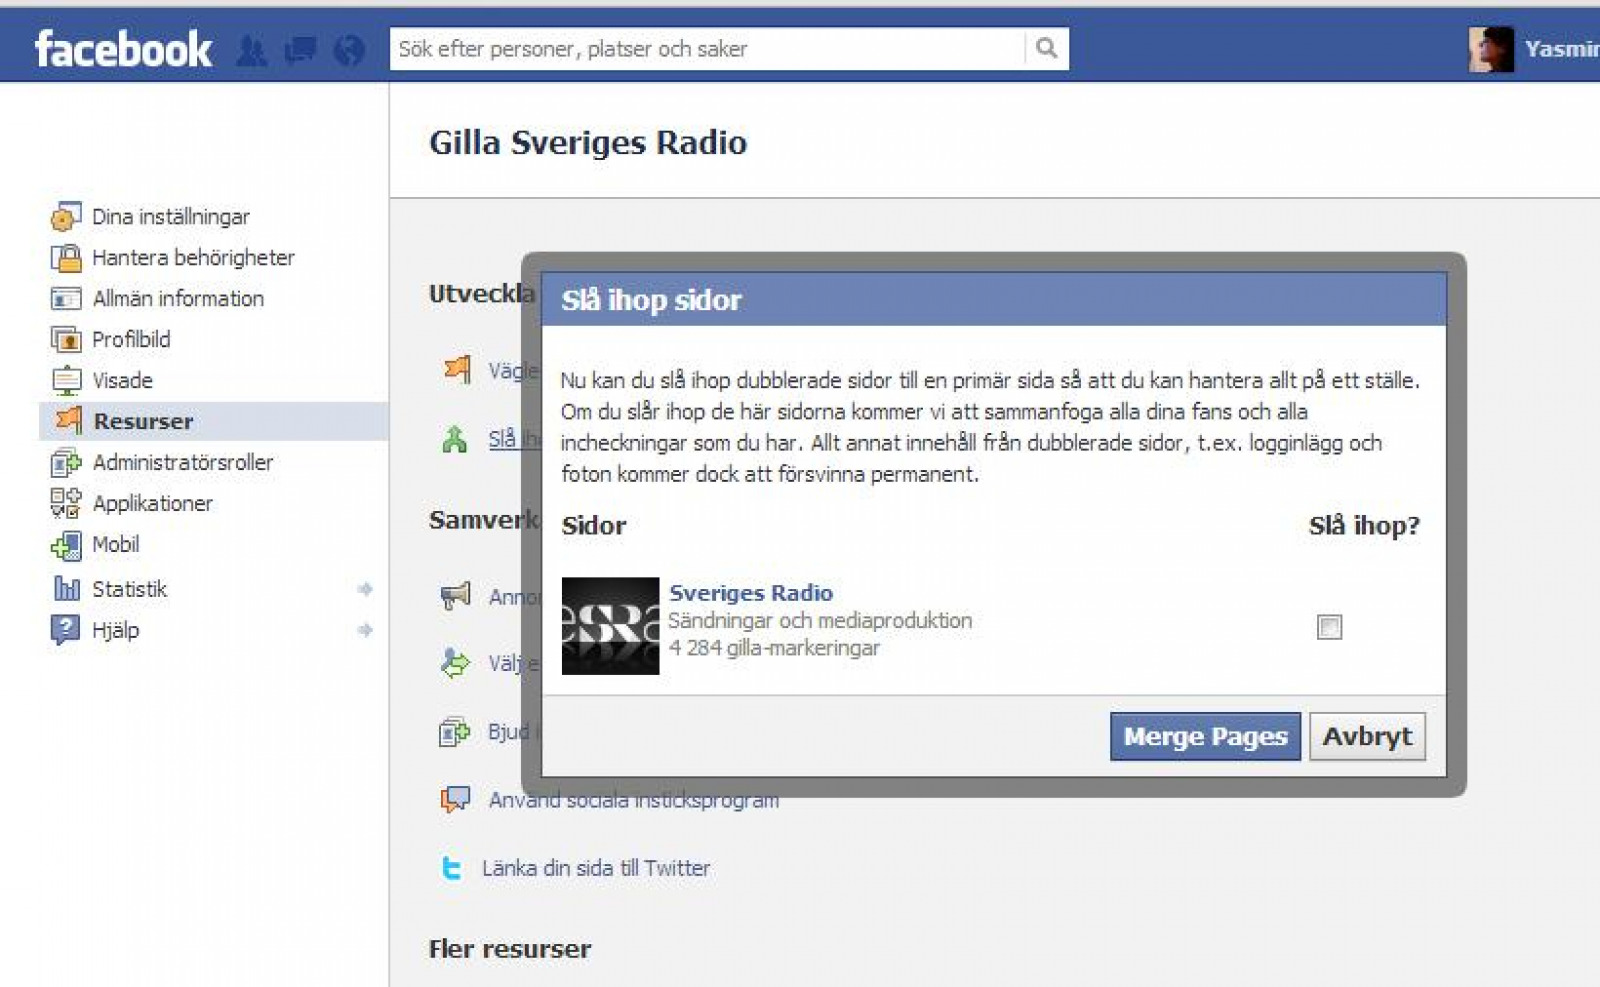Click the '4 284 gilla-markeringar' text

pos(774,648)
